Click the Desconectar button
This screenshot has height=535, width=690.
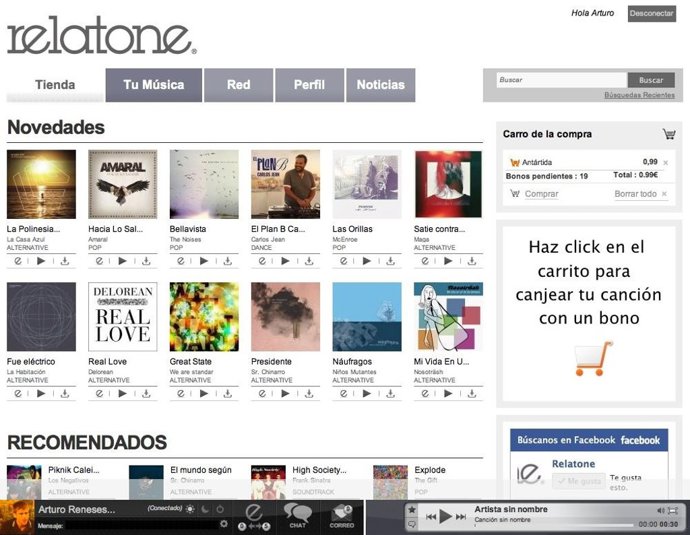651,14
